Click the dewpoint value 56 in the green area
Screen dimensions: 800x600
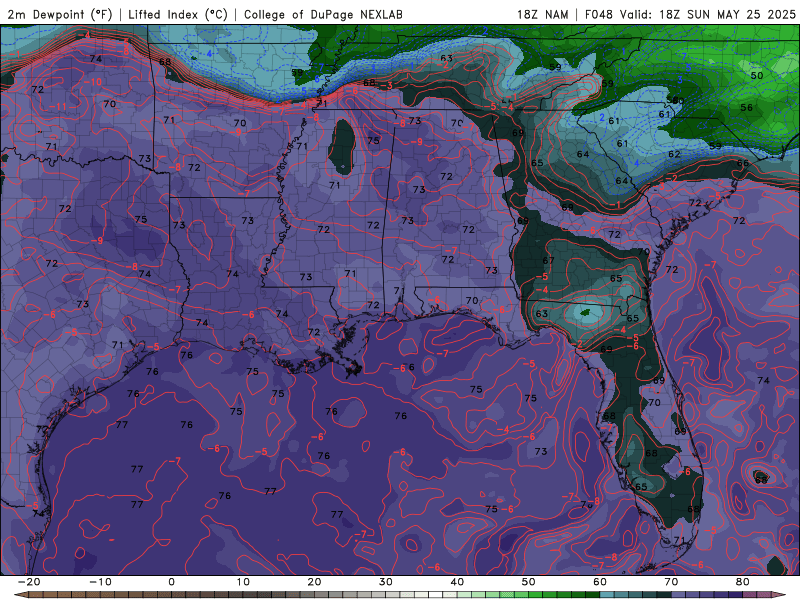[x=746, y=108]
